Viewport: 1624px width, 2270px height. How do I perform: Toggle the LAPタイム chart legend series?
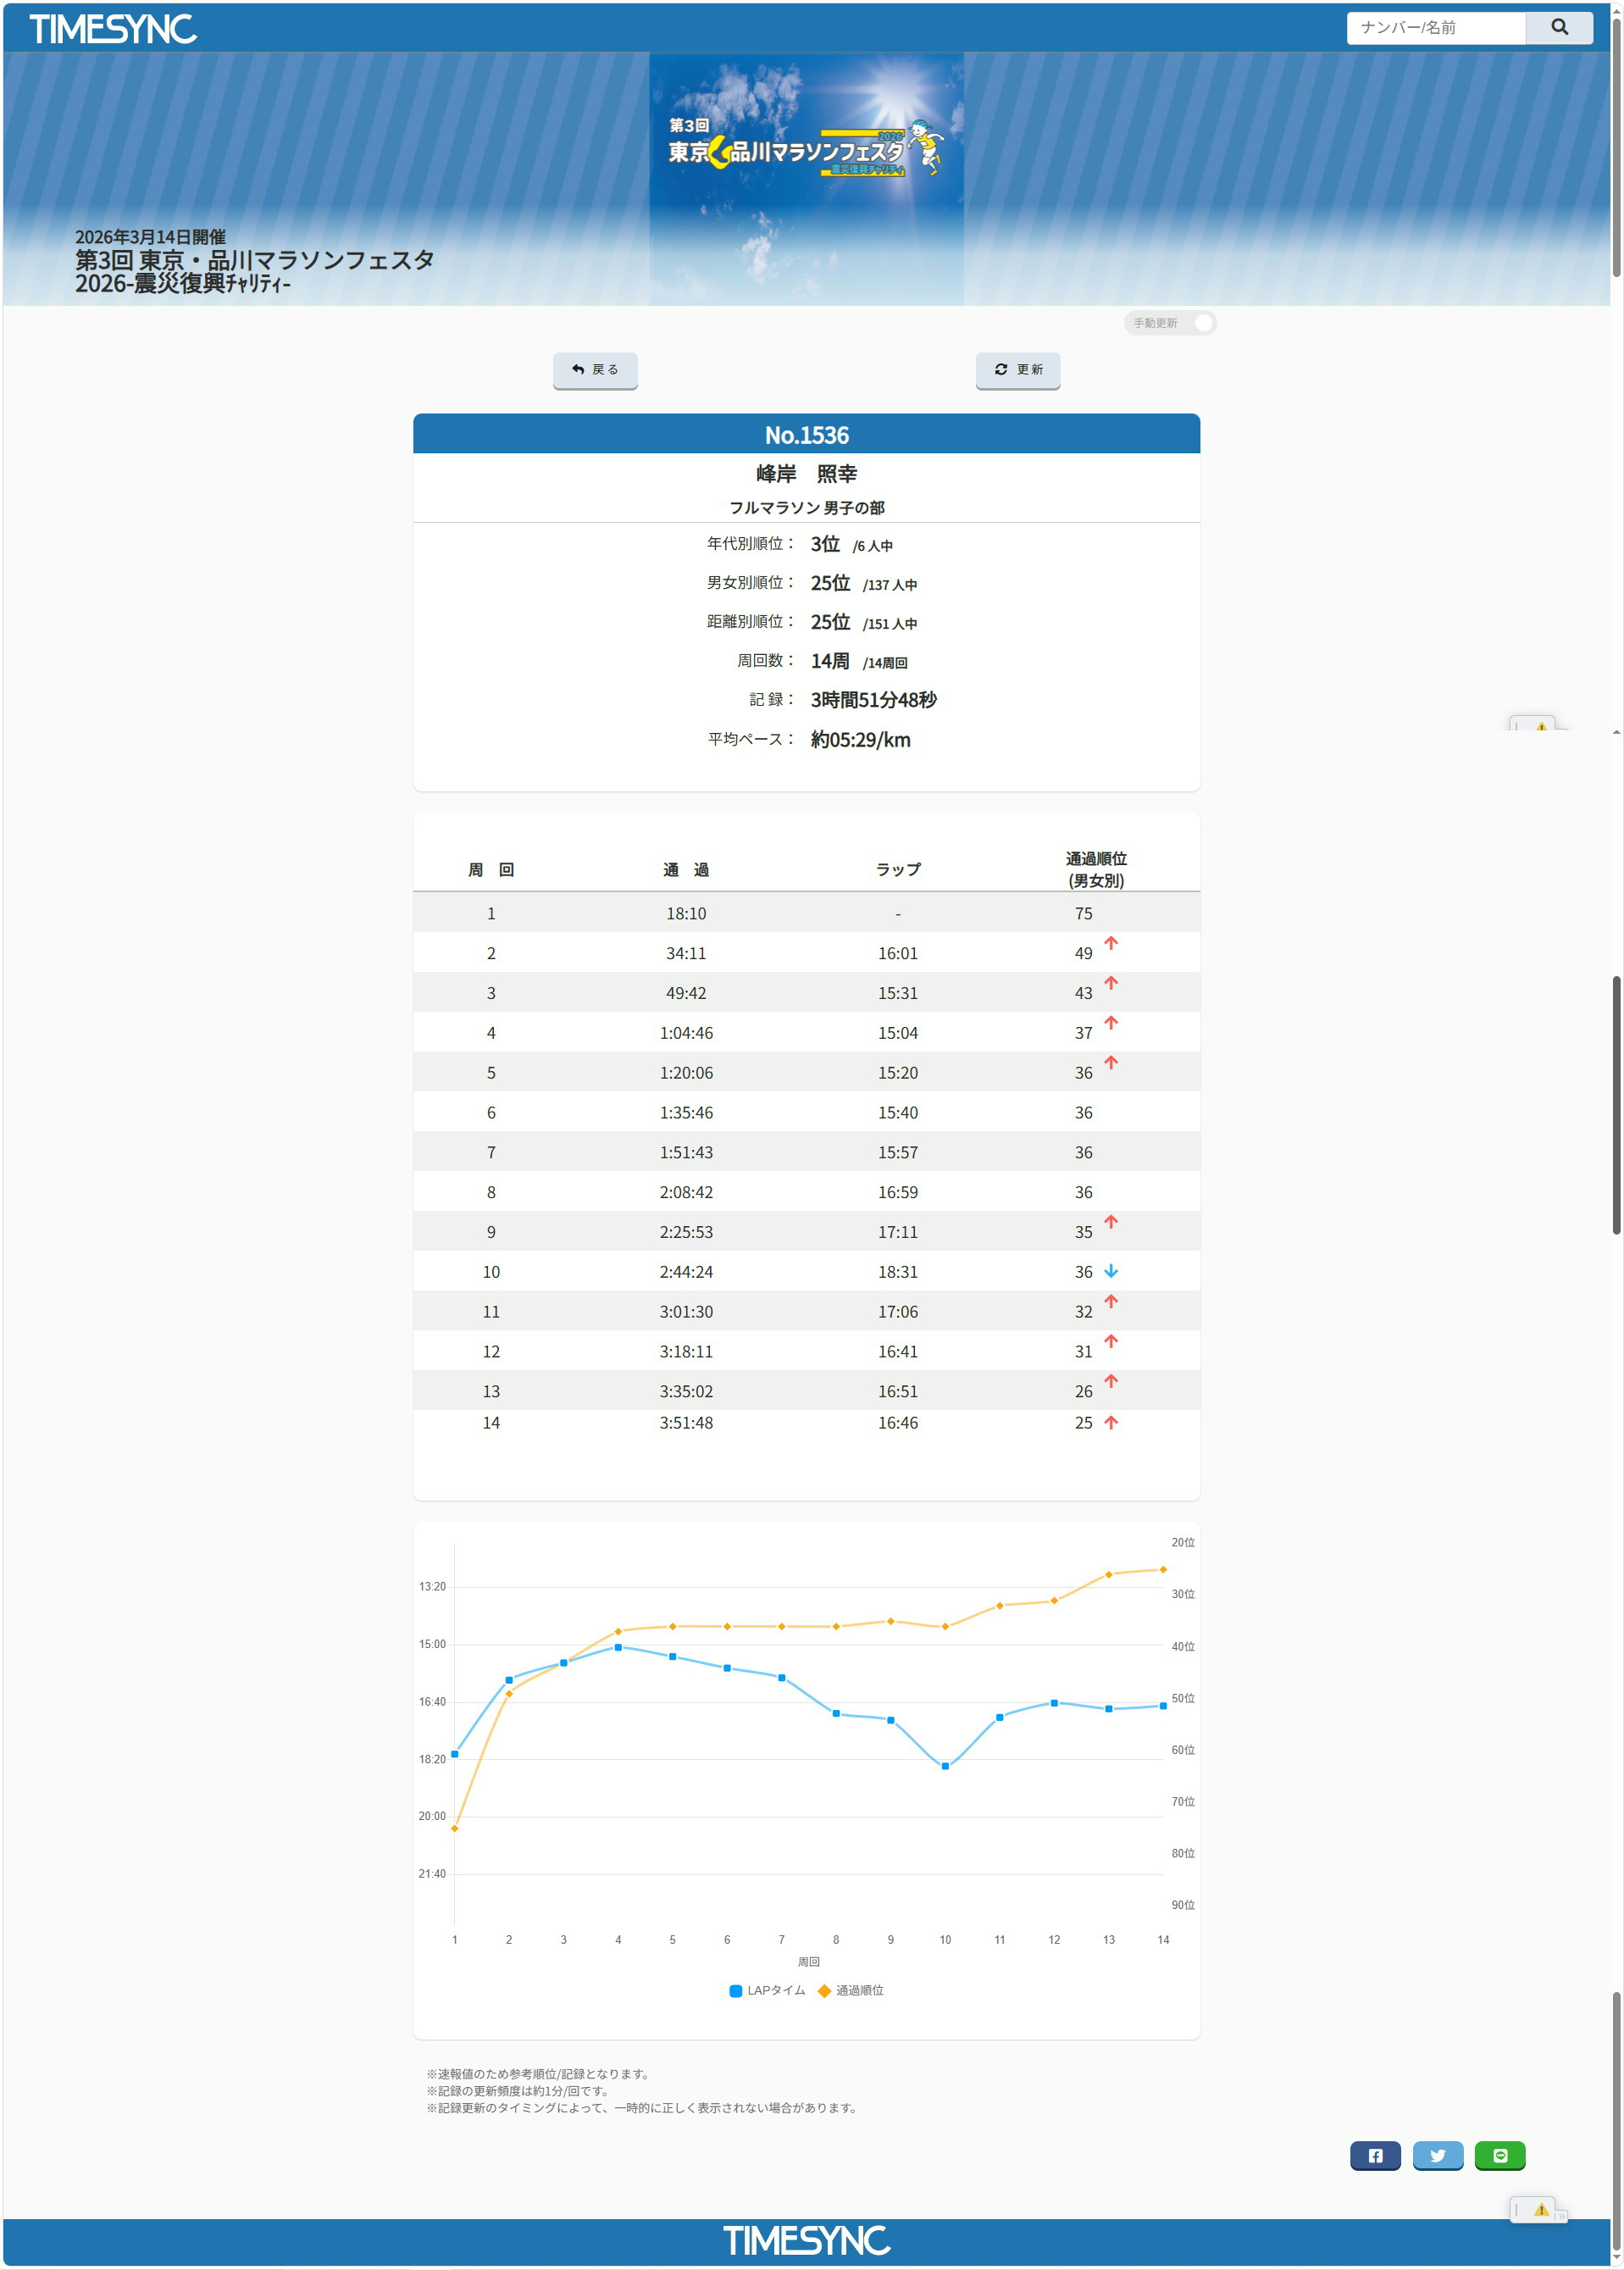pos(767,1990)
